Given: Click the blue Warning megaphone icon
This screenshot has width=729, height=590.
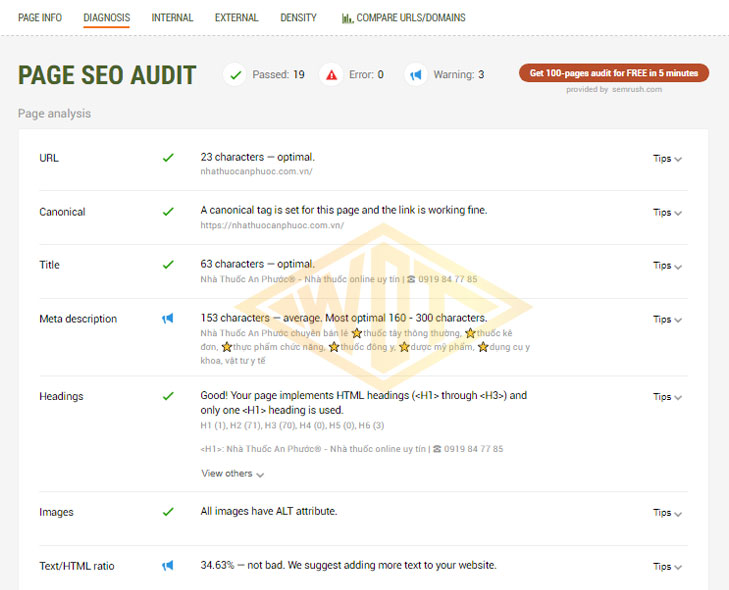Looking at the screenshot, I should tap(416, 74).
